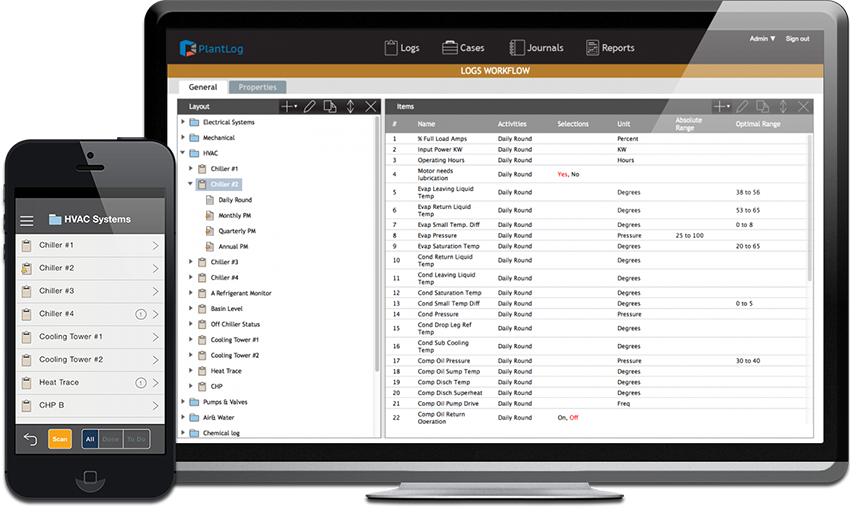Expand the Electrical Systems folder
The image size is (850, 507).
click(183, 122)
